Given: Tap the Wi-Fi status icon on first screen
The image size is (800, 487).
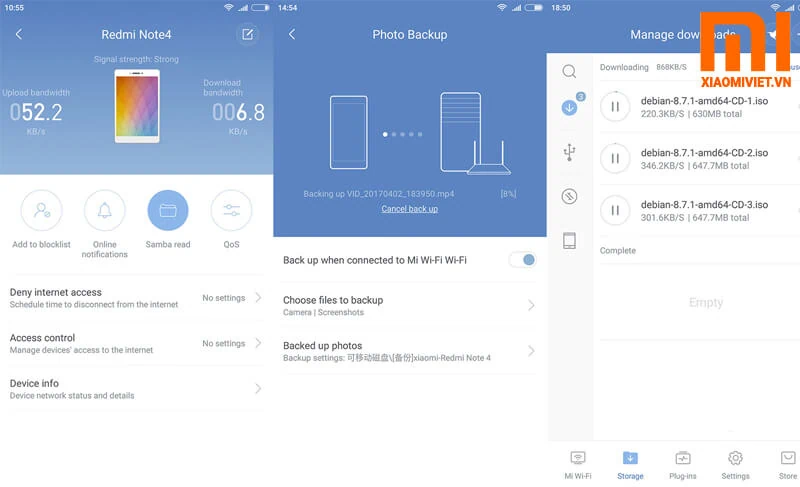Looking at the screenshot, I should 229,7.
